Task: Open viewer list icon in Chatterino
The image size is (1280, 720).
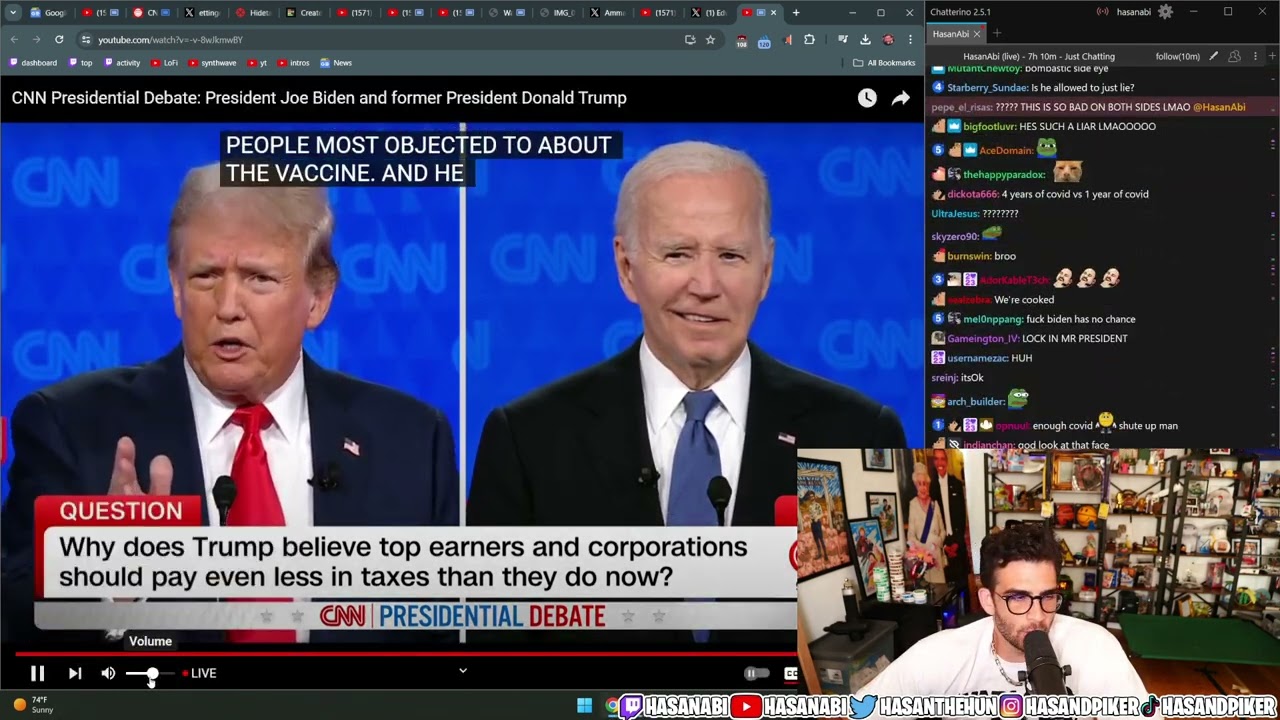Action: click(1235, 56)
